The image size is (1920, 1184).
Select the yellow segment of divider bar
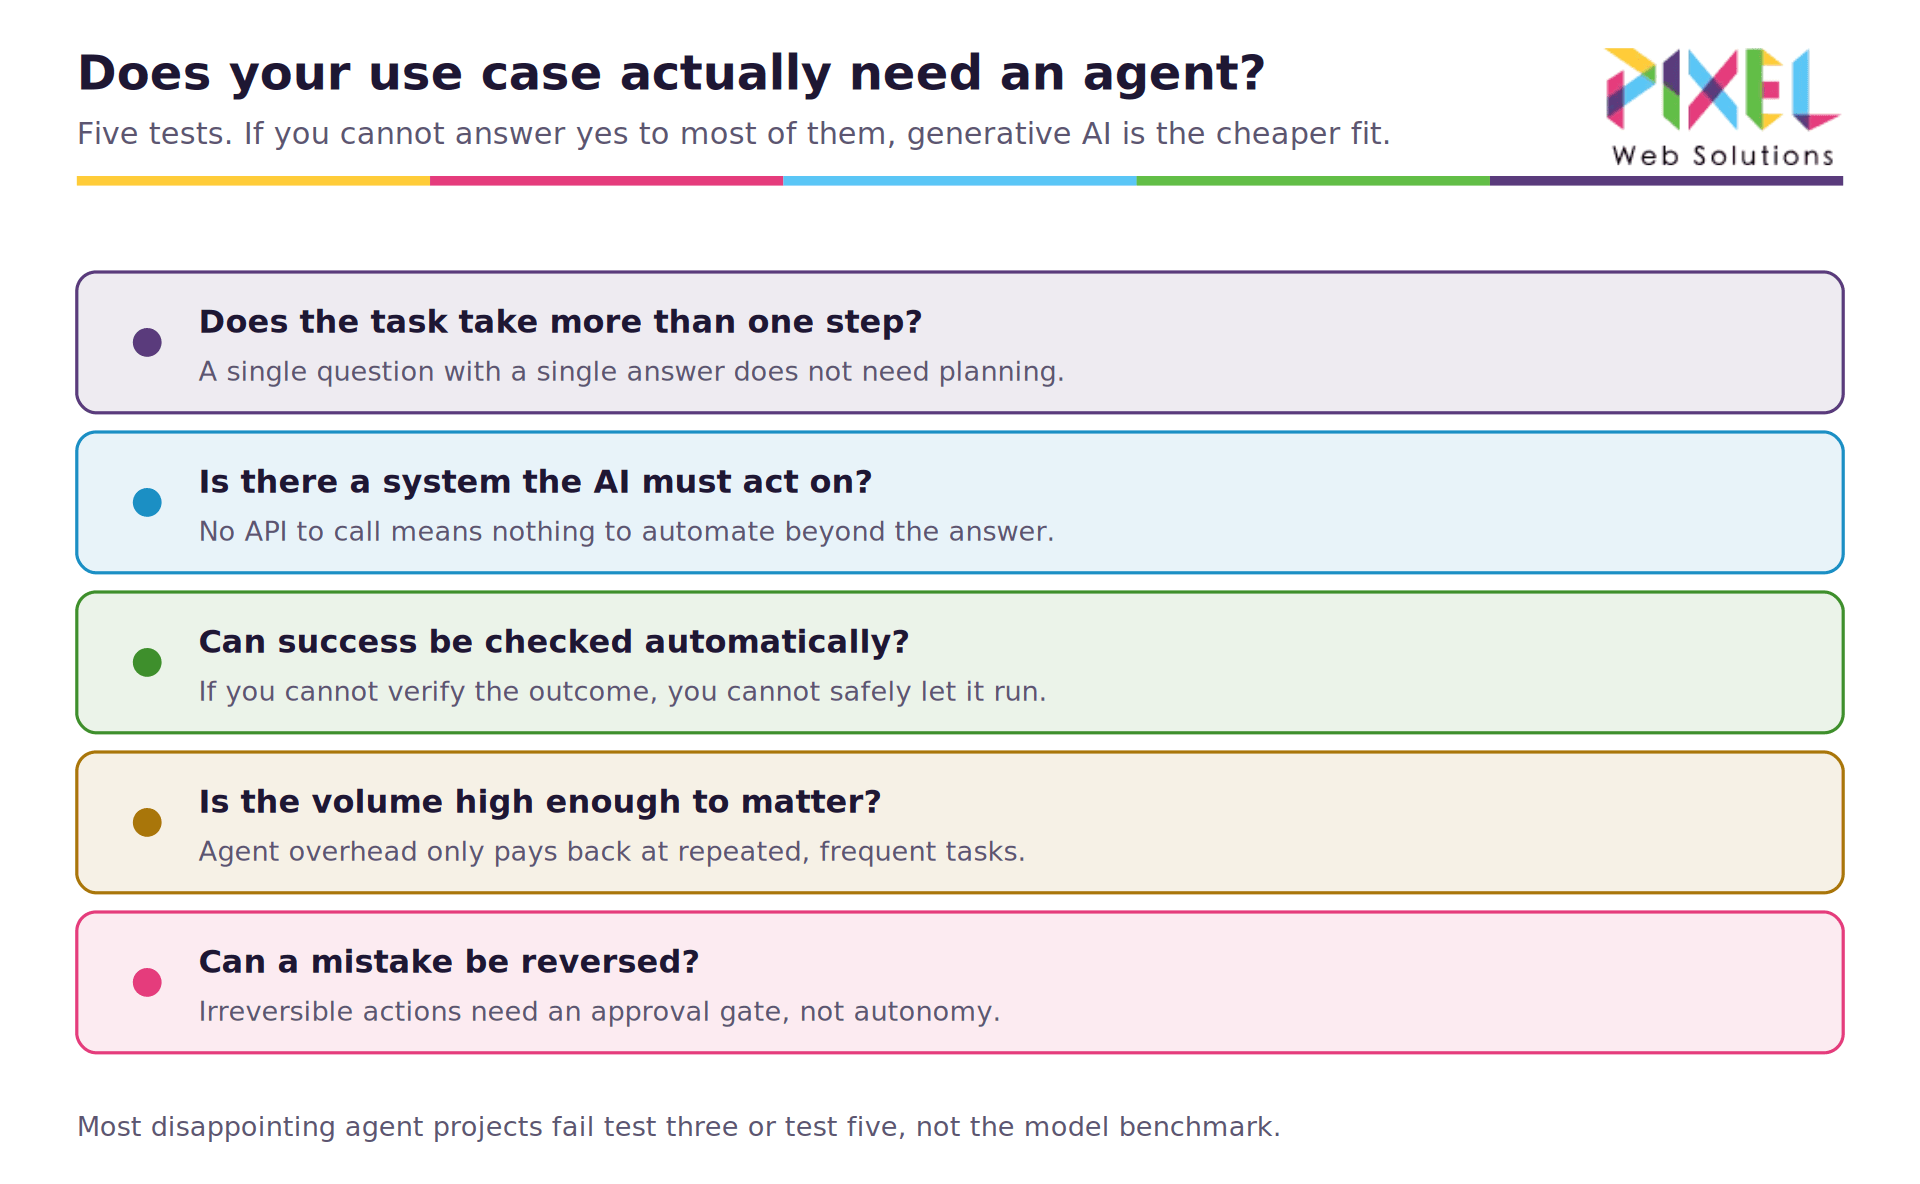pyautogui.click(x=253, y=181)
